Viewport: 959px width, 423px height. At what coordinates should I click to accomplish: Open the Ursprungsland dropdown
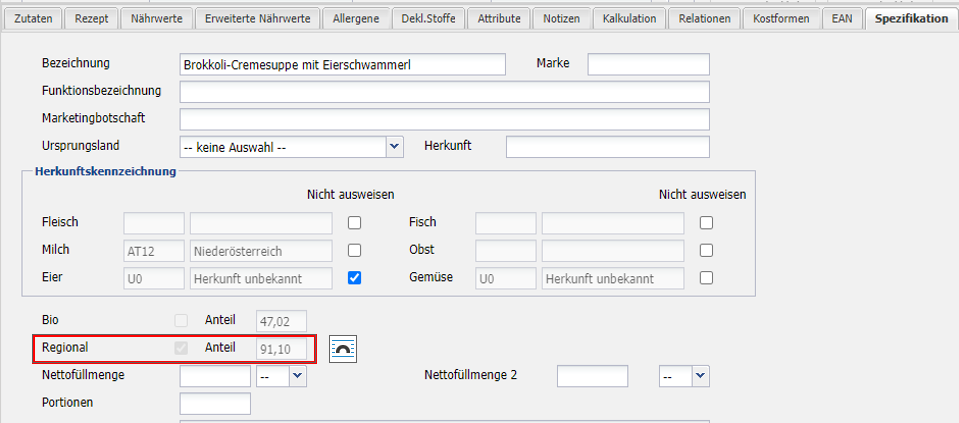click(394, 147)
